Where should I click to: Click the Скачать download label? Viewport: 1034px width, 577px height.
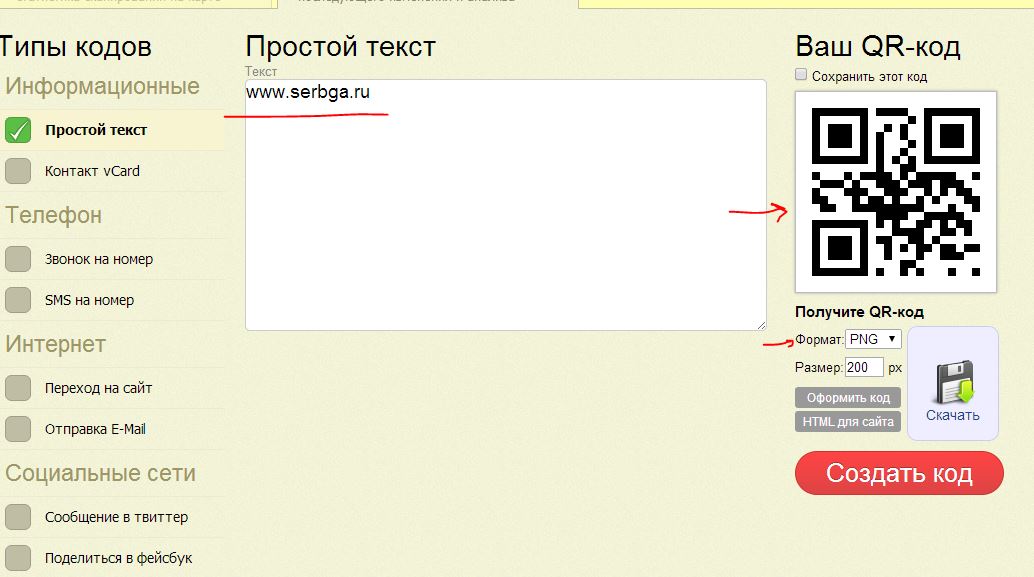pyautogui.click(x=952, y=415)
